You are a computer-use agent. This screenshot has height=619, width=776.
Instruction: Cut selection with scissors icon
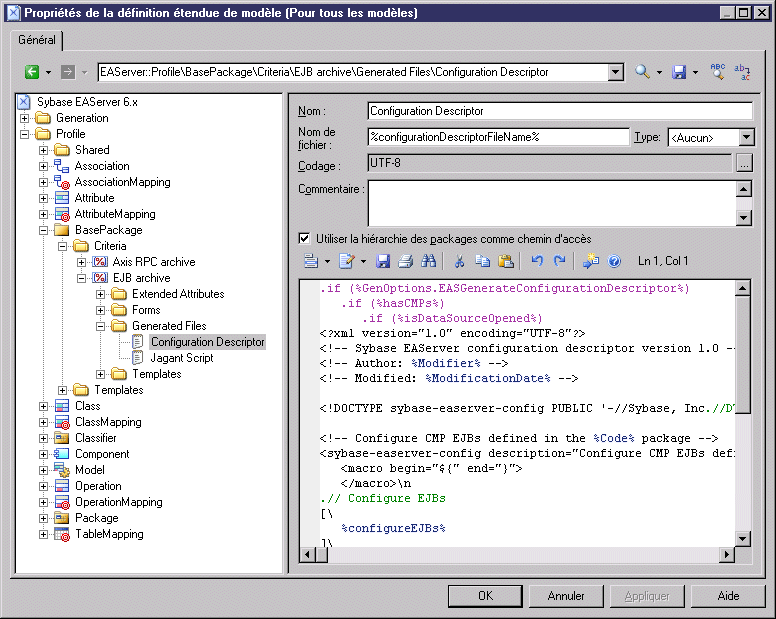[459, 261]
